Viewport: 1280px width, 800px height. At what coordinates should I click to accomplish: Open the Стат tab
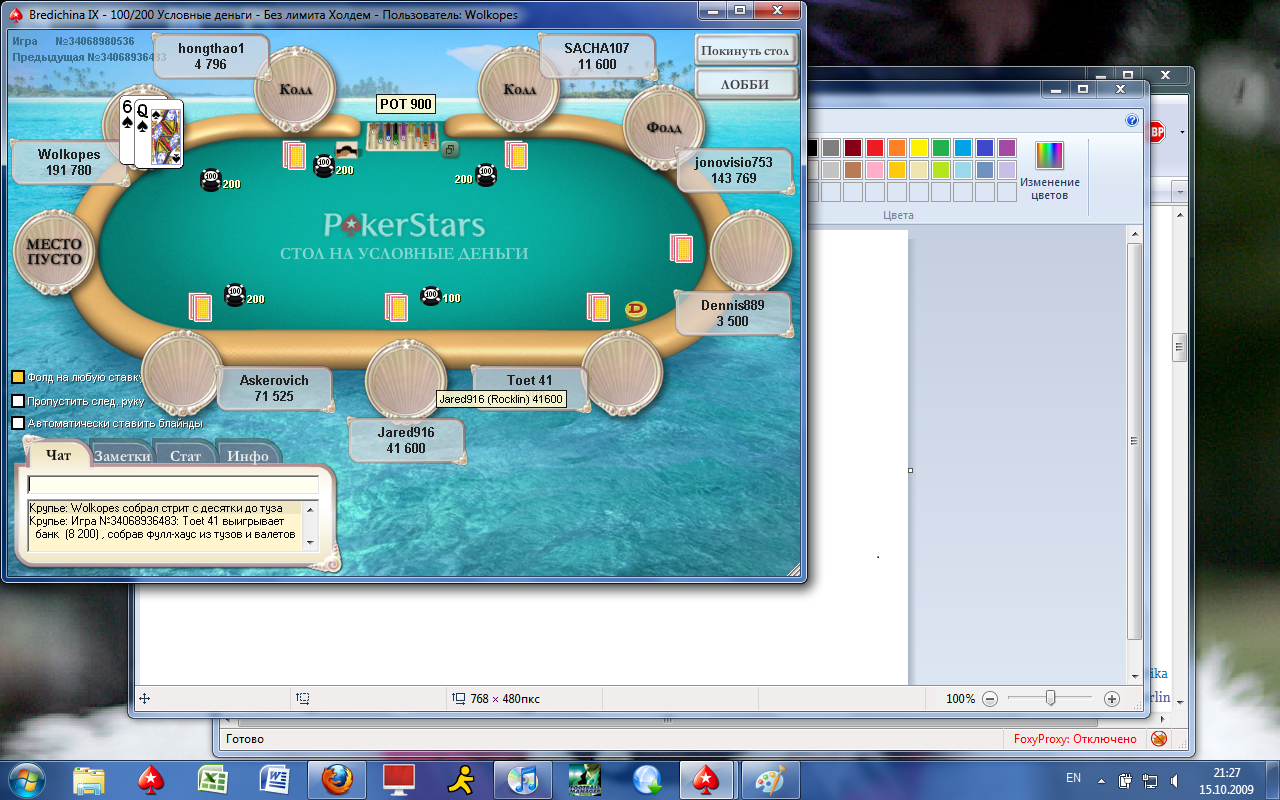pyautogui.click(x=185, y=455)
